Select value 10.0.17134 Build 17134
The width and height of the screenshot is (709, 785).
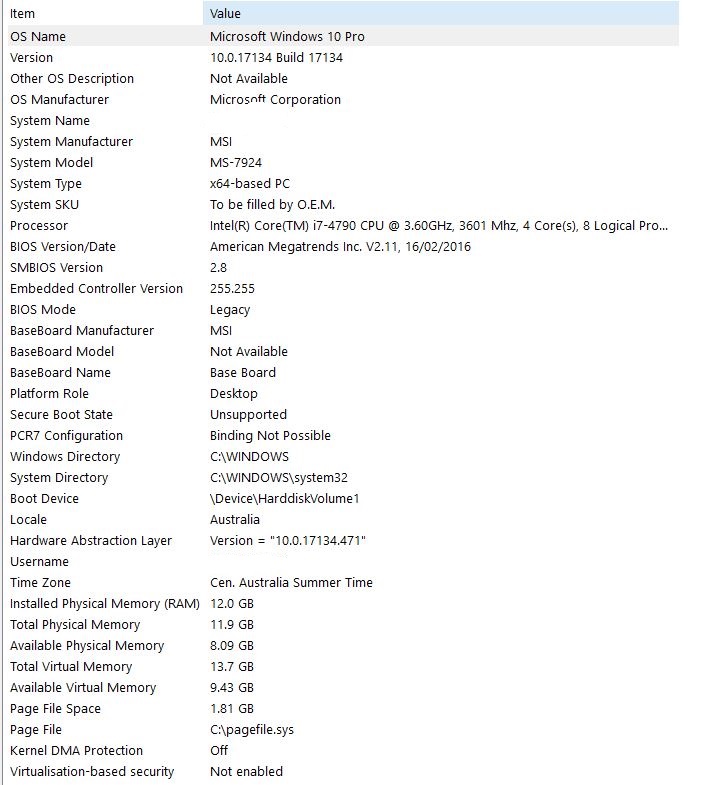coord(276,58)
